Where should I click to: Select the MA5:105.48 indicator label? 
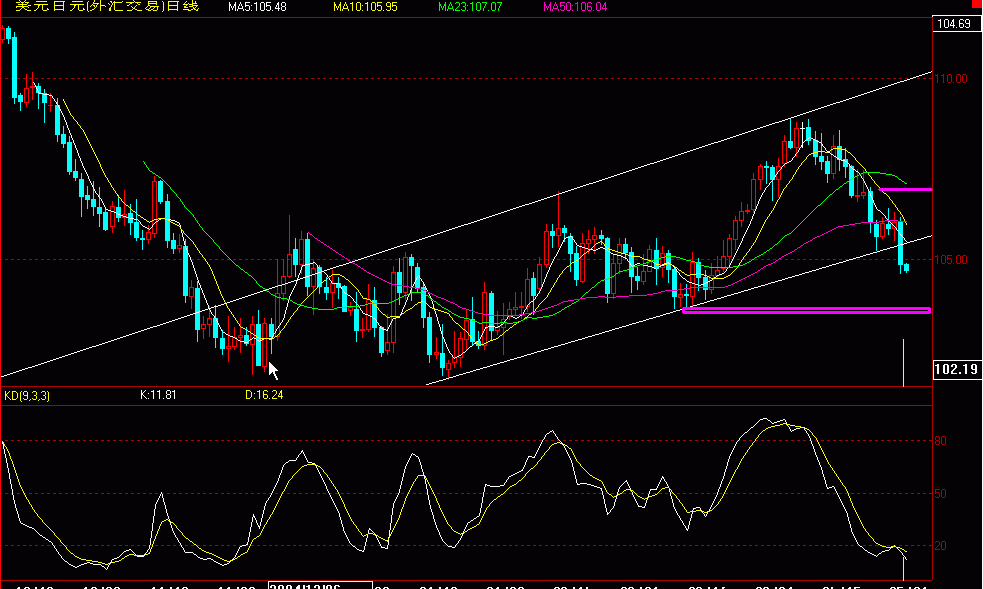coord(257,7)
